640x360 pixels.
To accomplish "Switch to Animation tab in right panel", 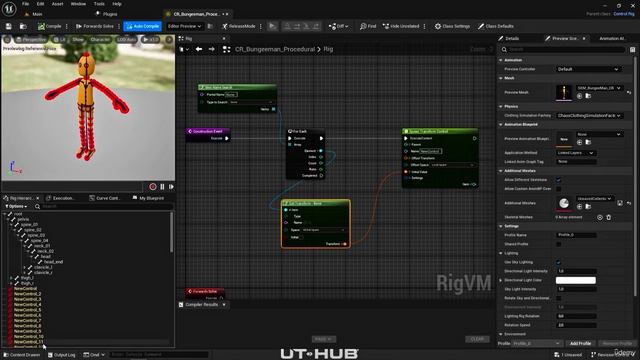I will (x=611, y=38).
